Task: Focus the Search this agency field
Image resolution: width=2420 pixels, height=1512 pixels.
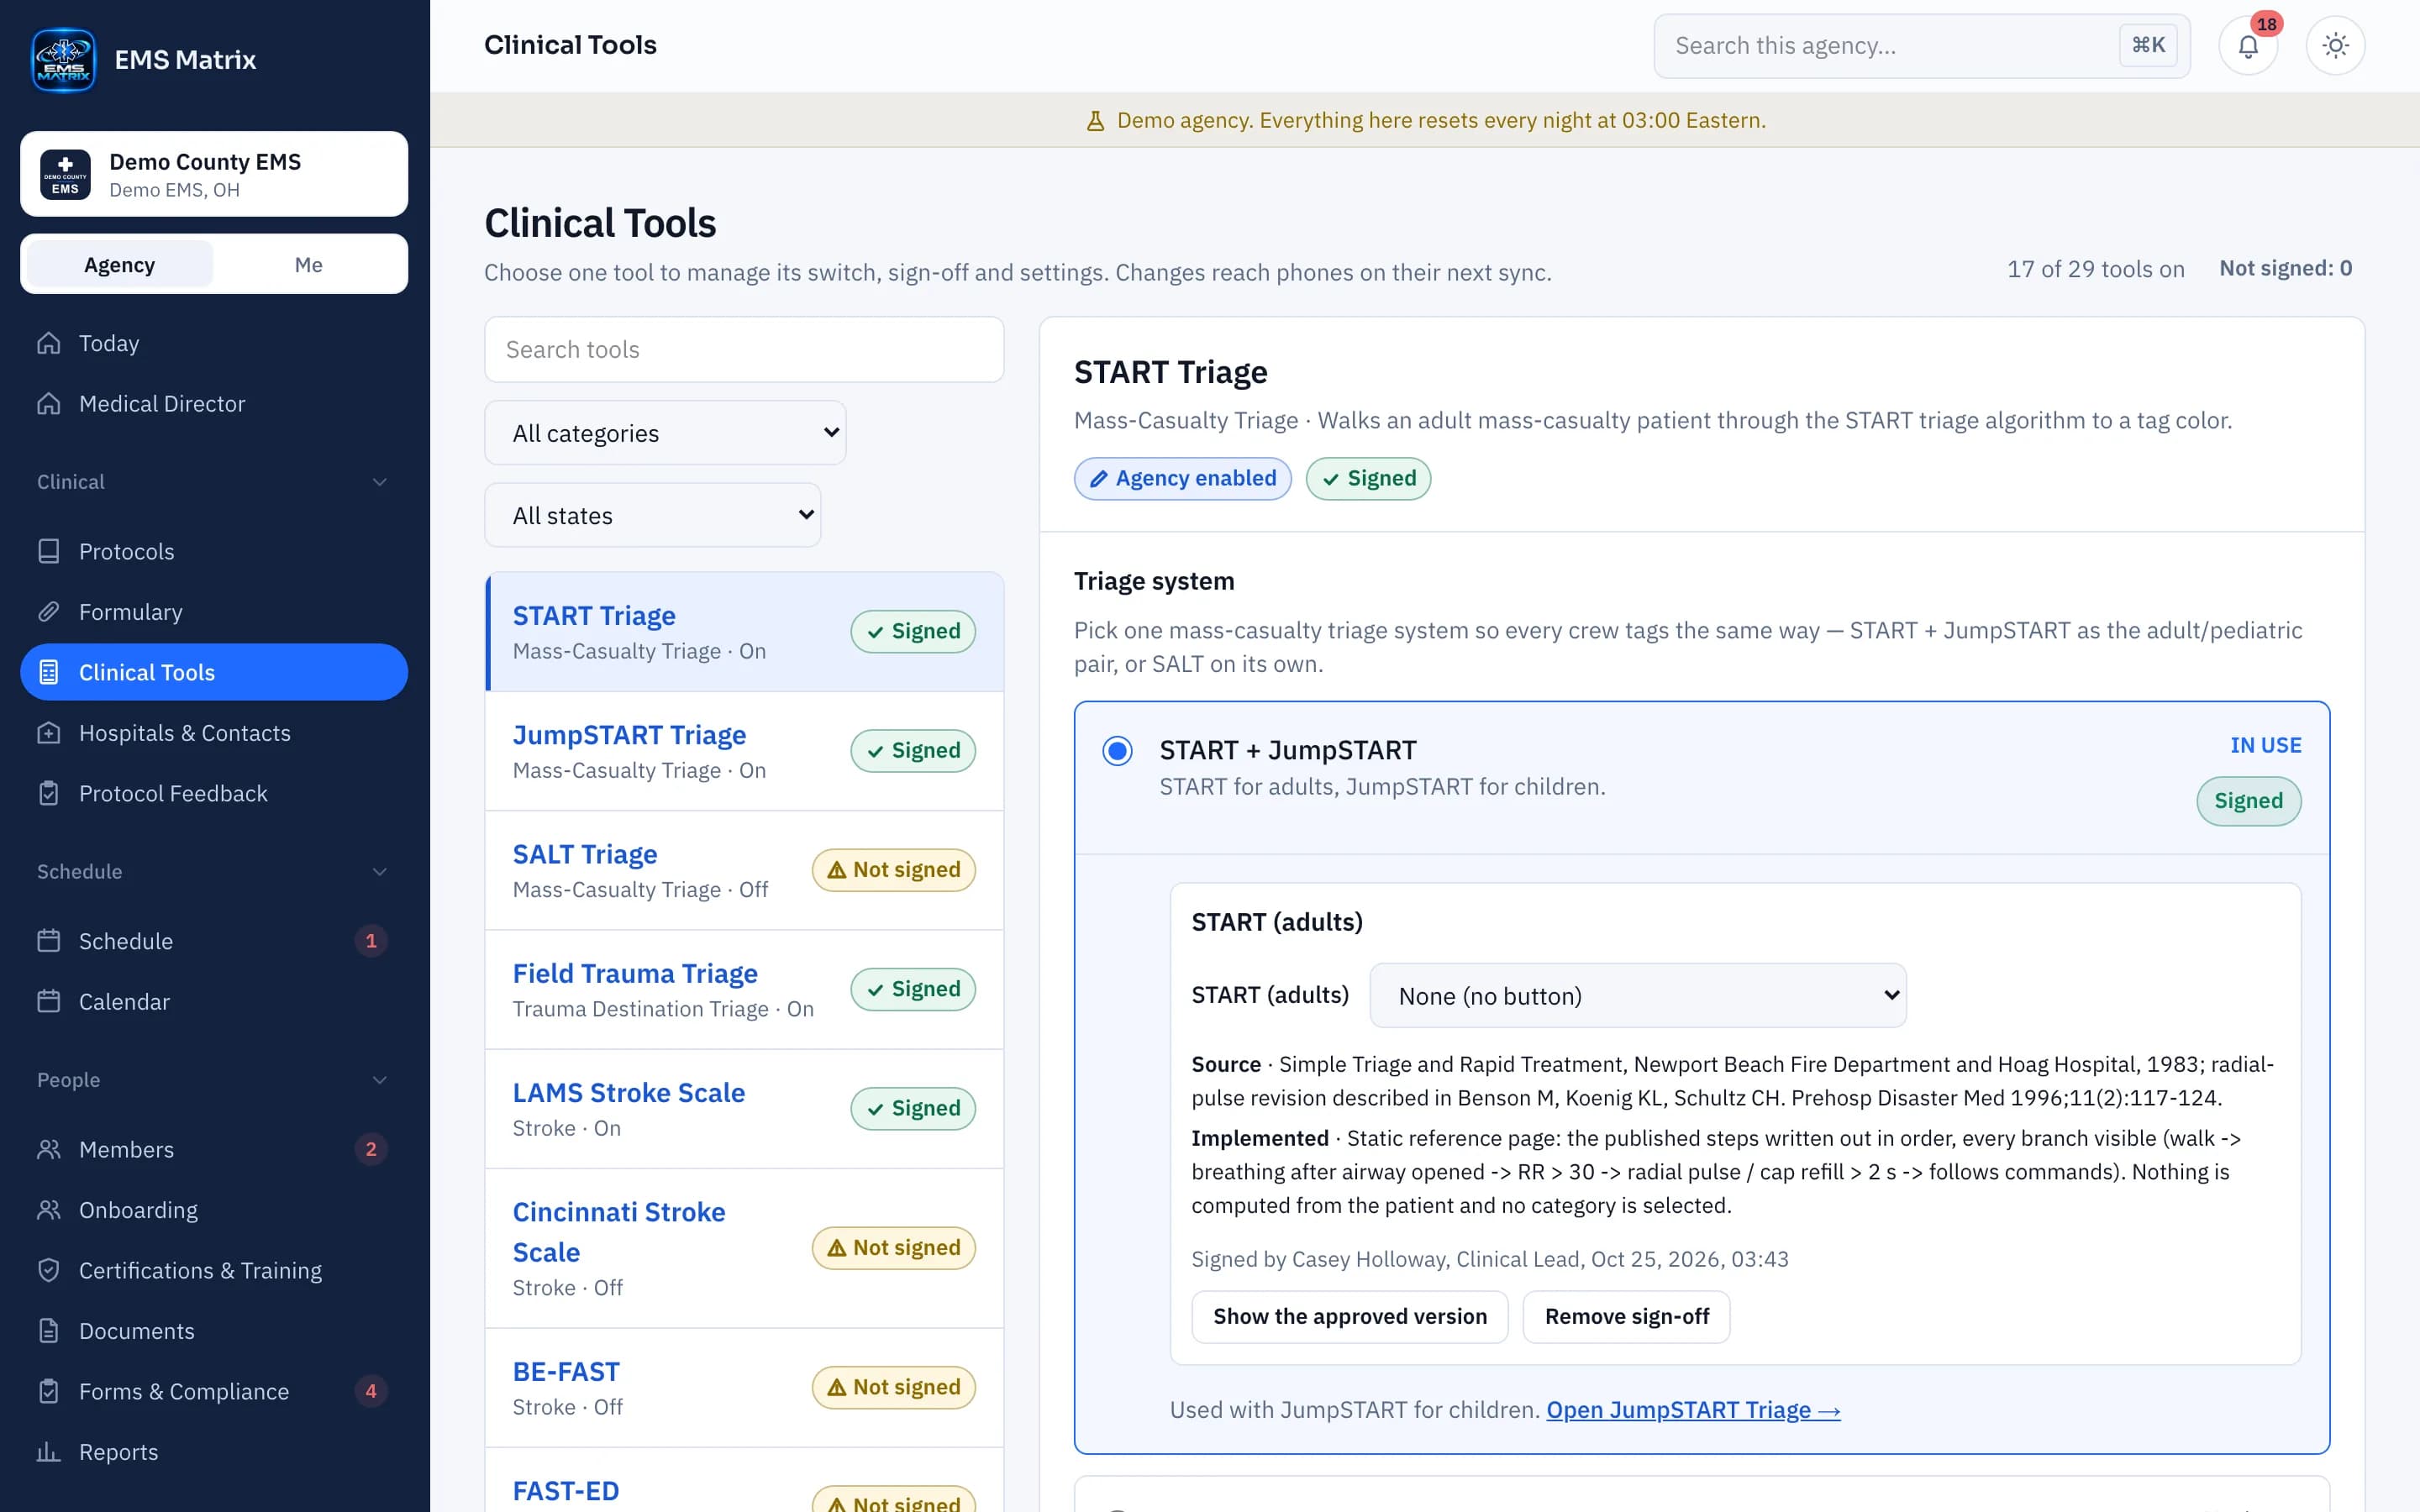Action: 1921,46
